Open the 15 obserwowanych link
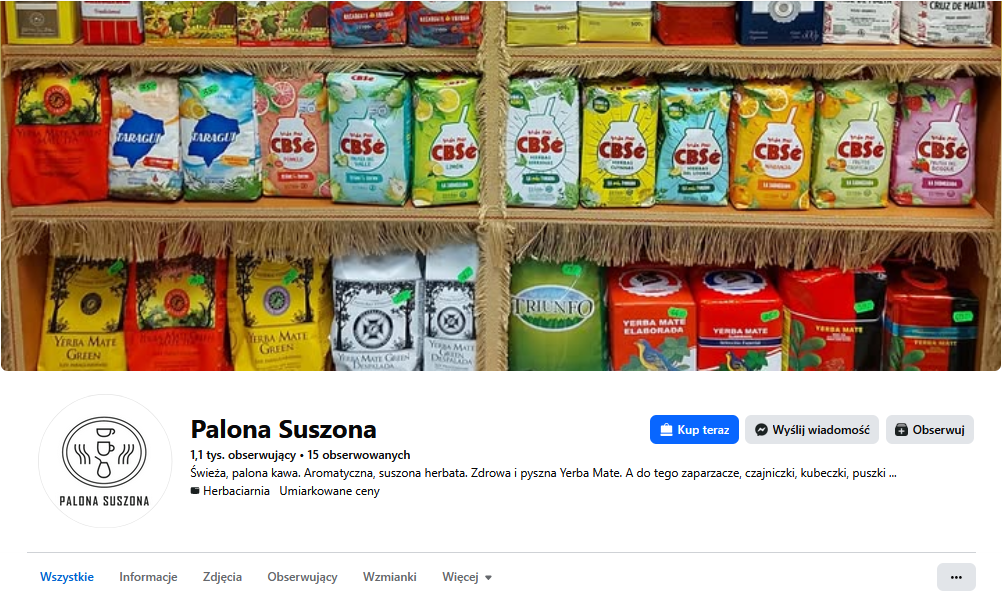The width and height of the screenshot is (1002, 597). 358,455
